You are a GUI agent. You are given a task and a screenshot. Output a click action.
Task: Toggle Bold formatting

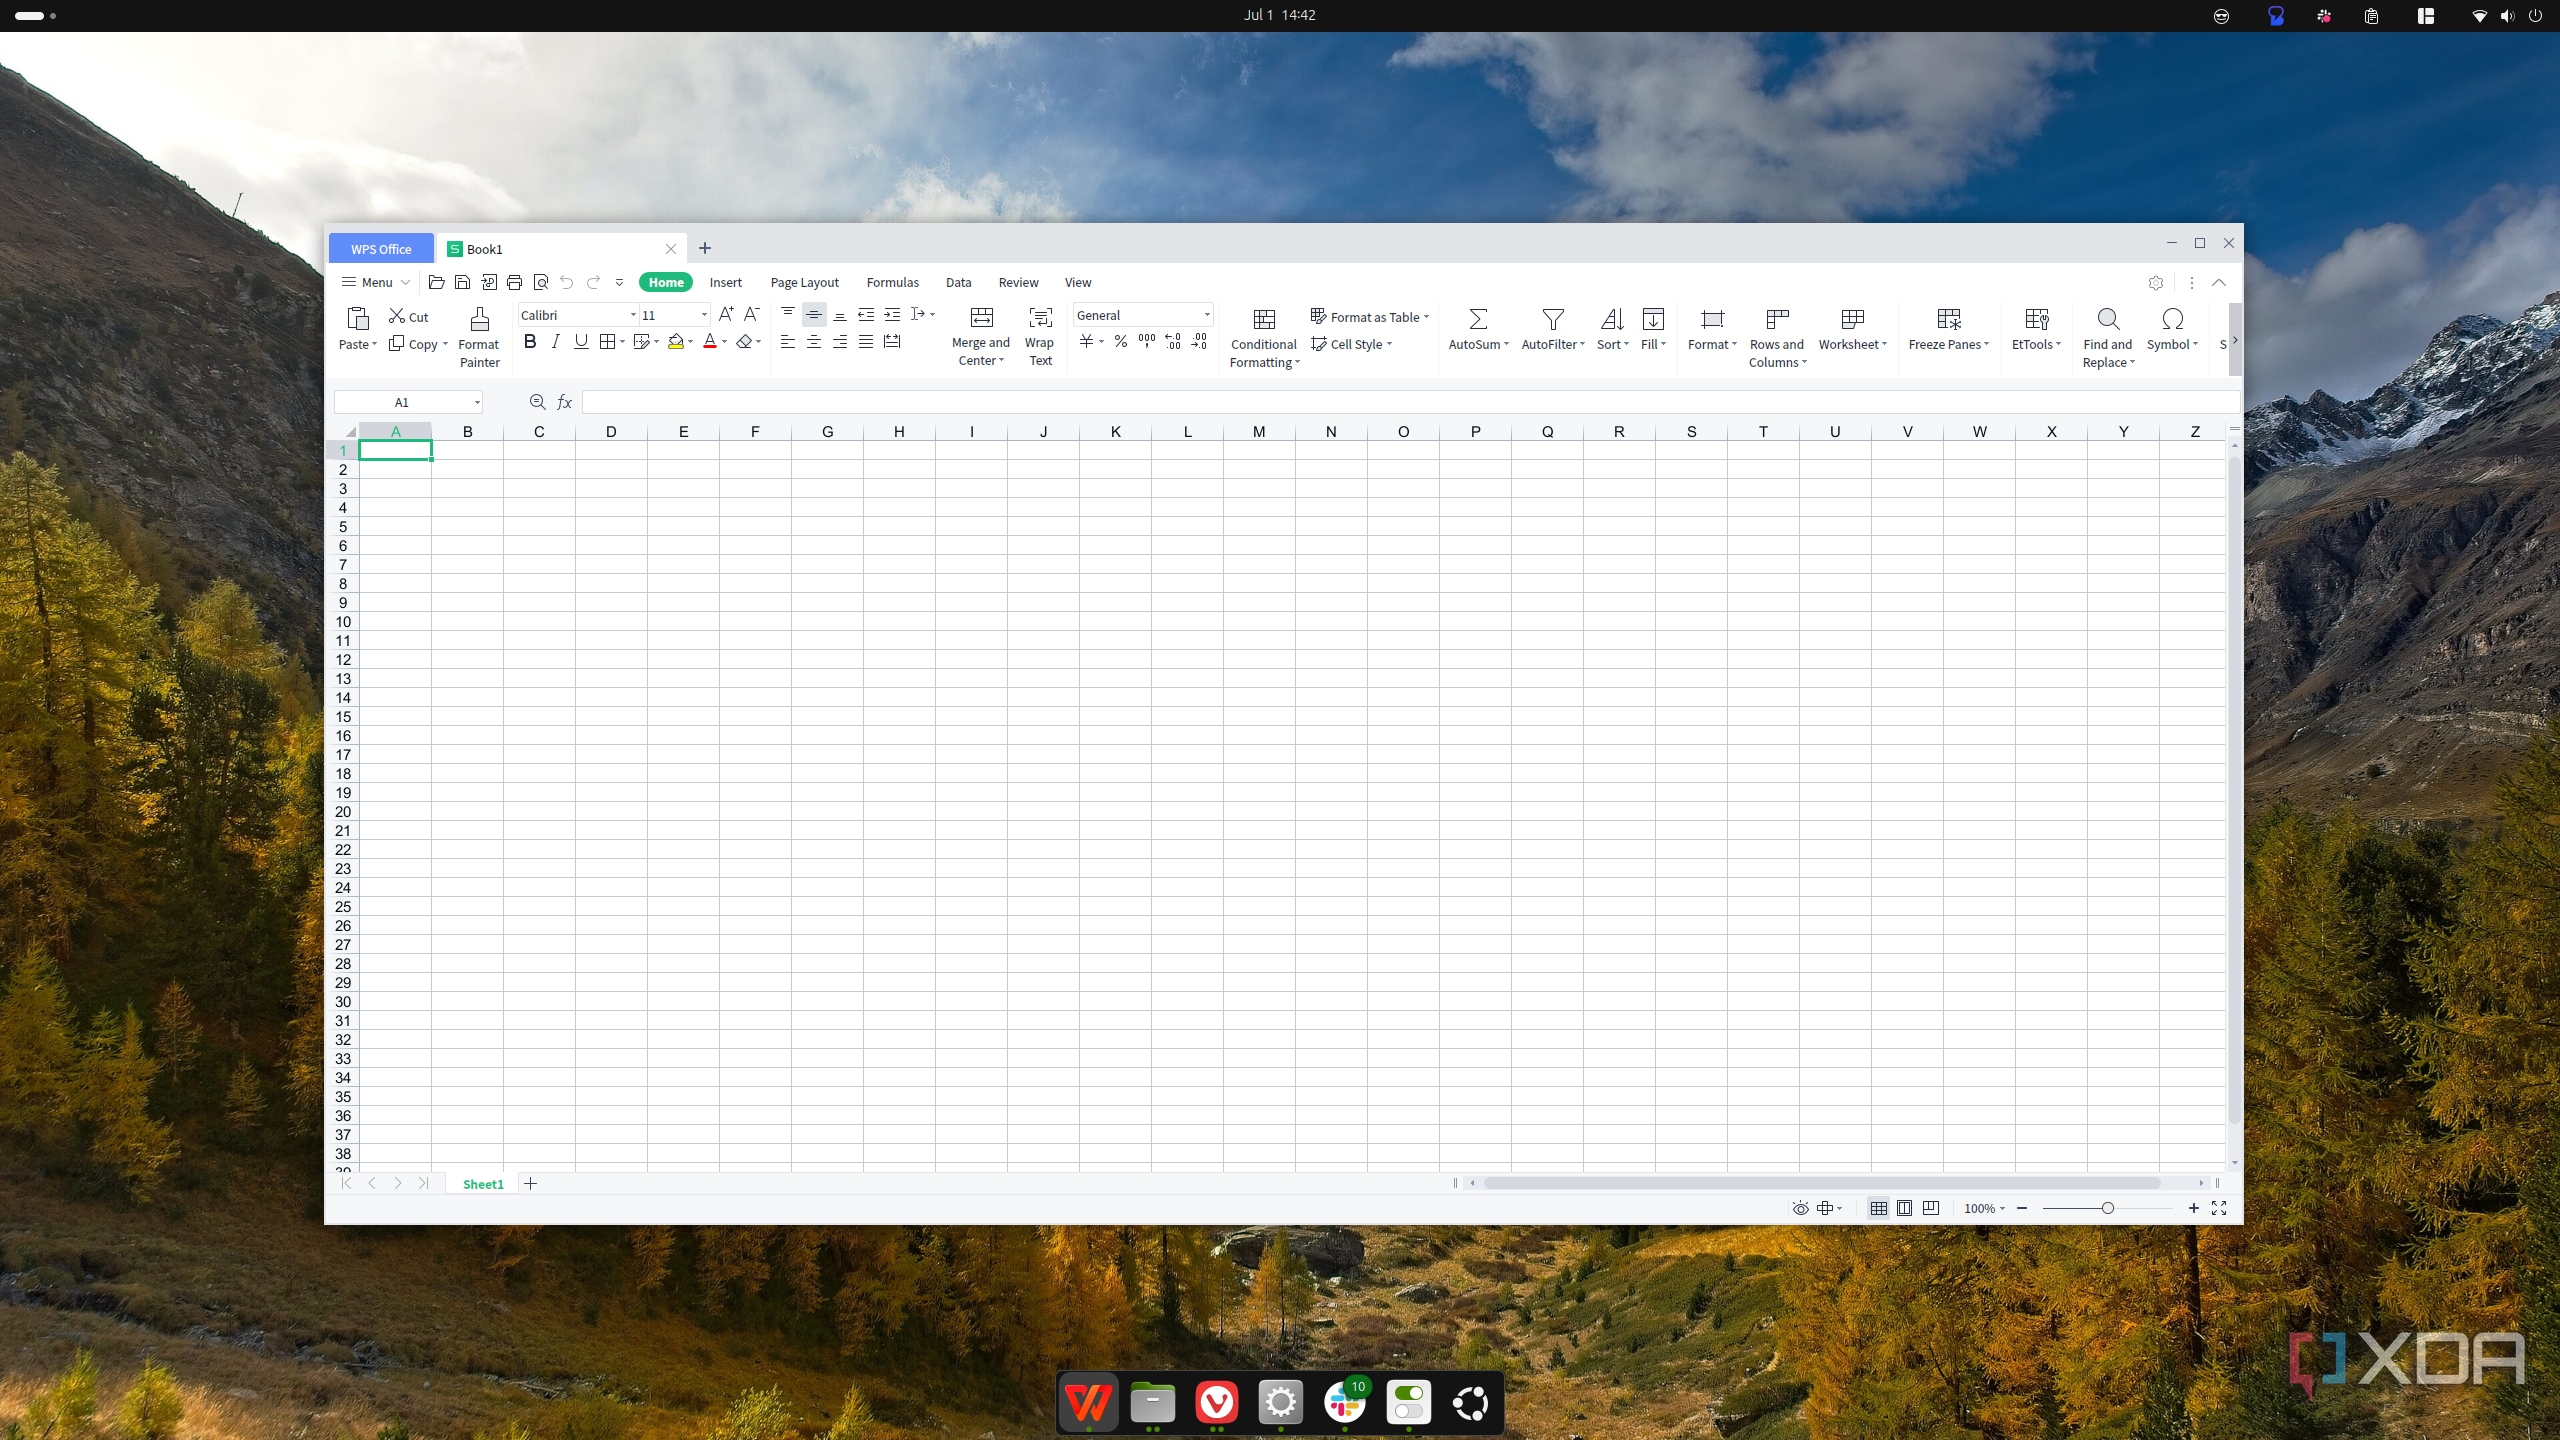530,342
